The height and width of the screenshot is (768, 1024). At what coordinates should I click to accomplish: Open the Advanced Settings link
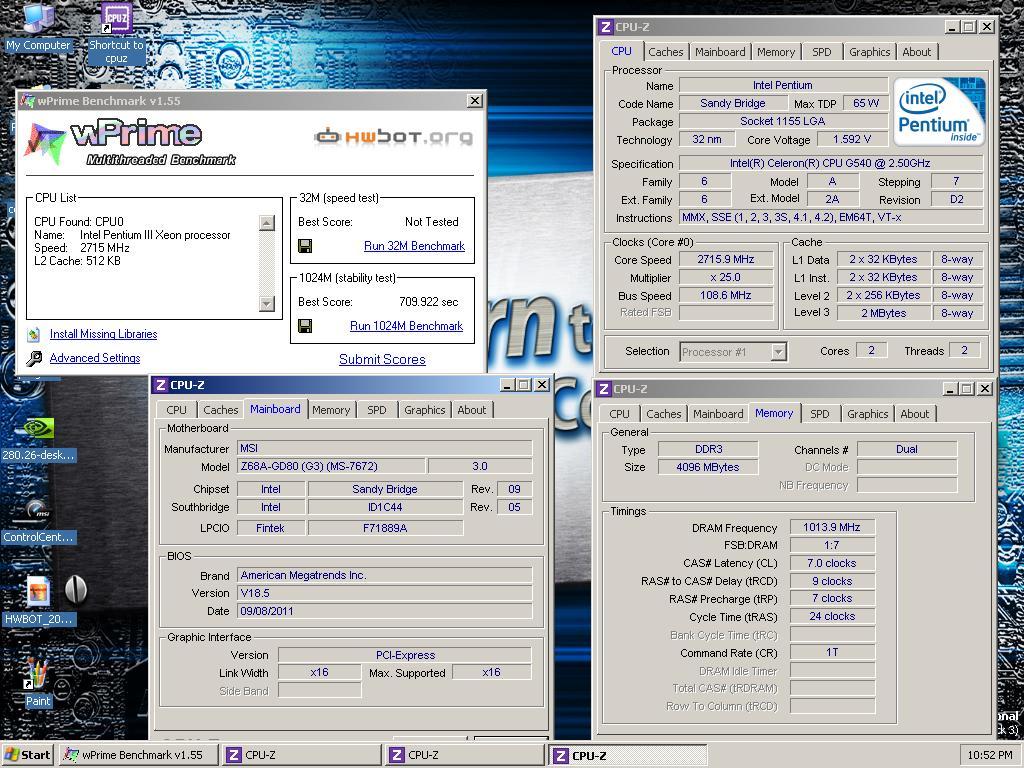click(95, 358)
